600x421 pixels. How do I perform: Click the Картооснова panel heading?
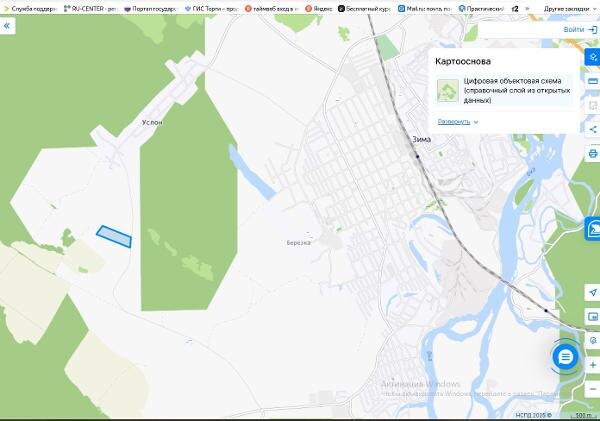point(463,61)
